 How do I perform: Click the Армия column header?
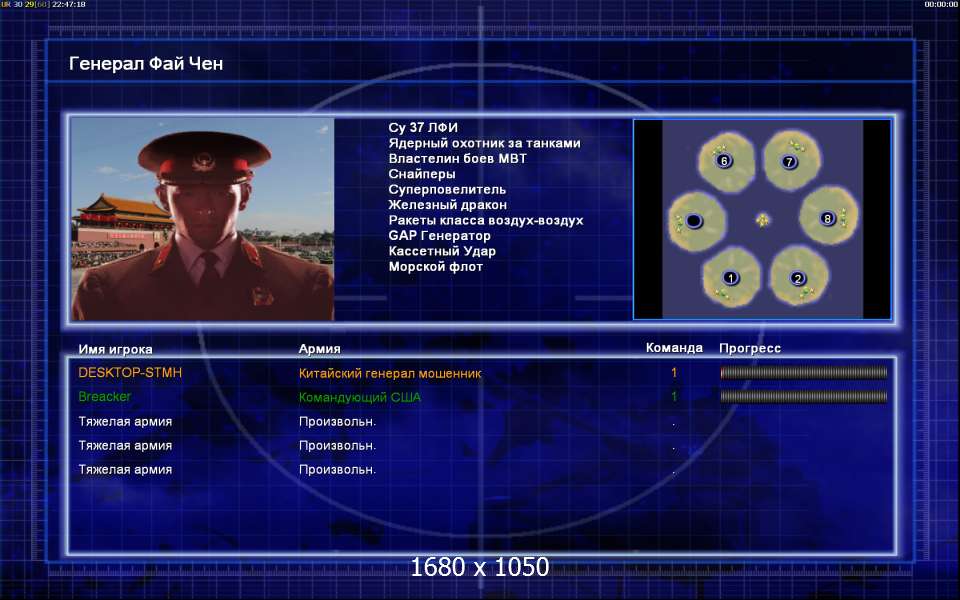click(320, 349)
